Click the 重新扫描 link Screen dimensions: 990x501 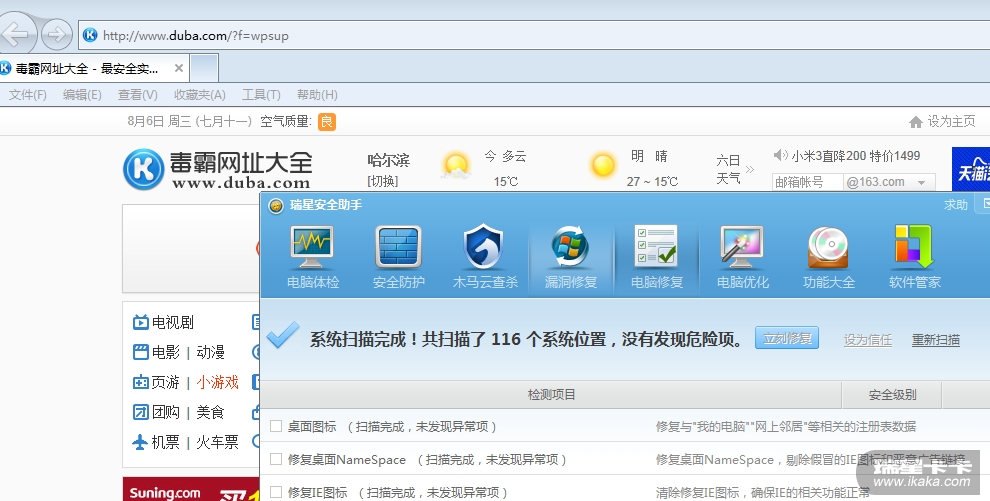point(936,339)
